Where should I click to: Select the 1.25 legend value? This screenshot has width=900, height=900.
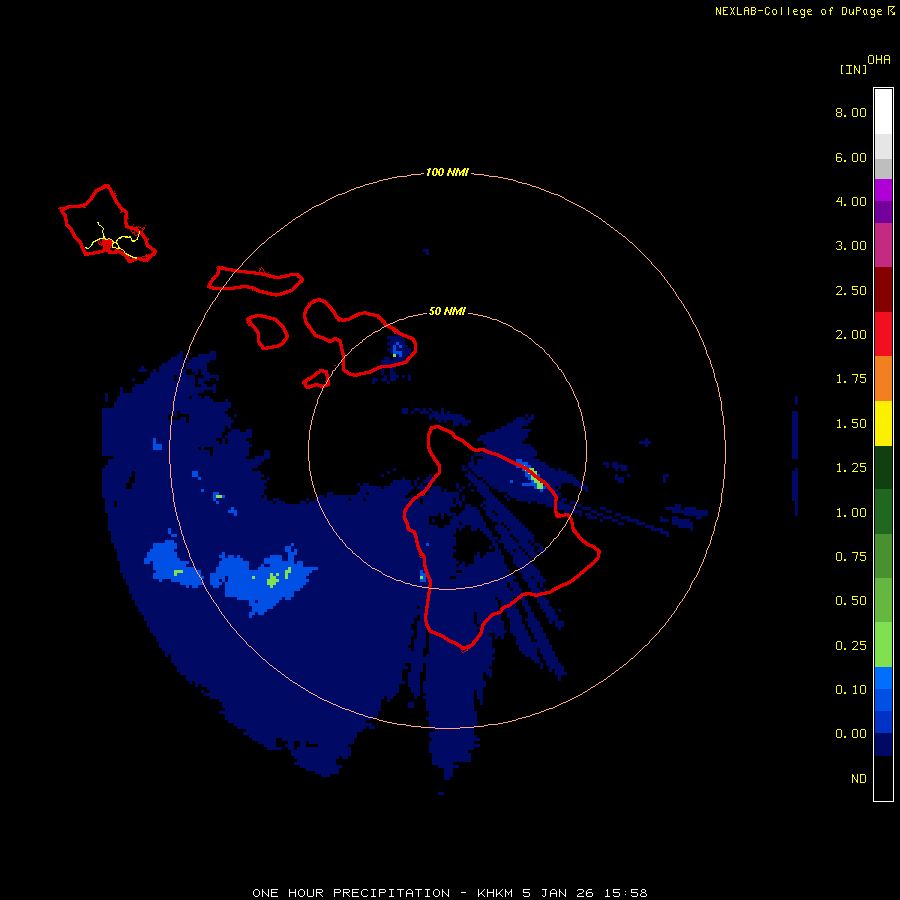point(851,468)
